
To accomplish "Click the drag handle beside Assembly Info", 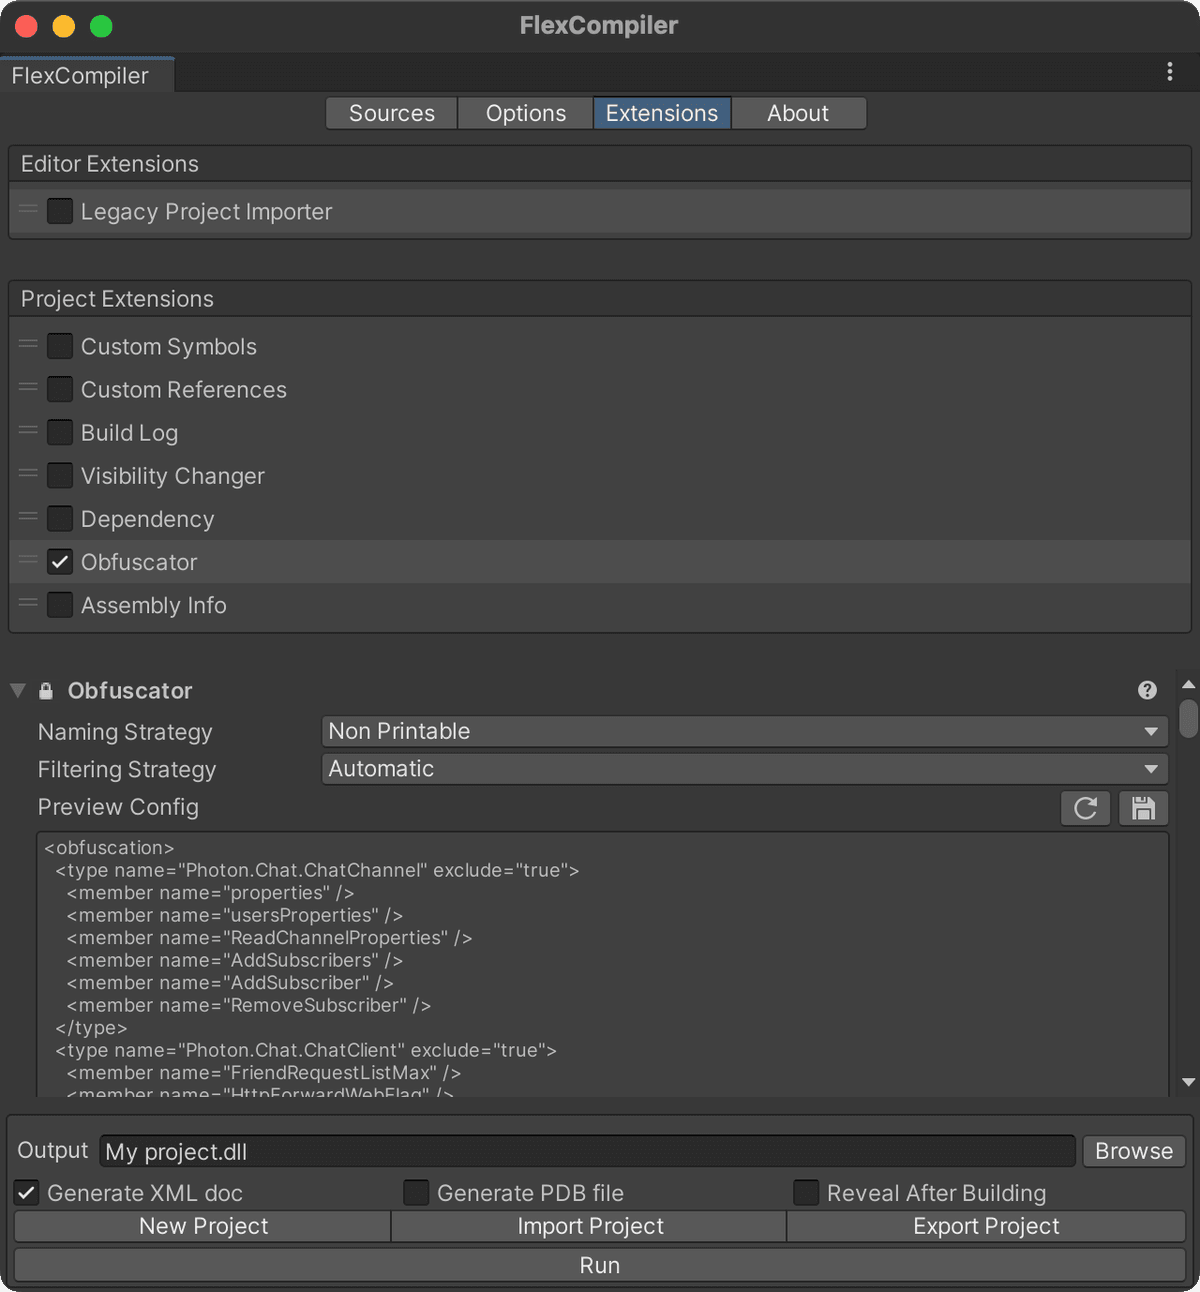I will click(28, 604).
